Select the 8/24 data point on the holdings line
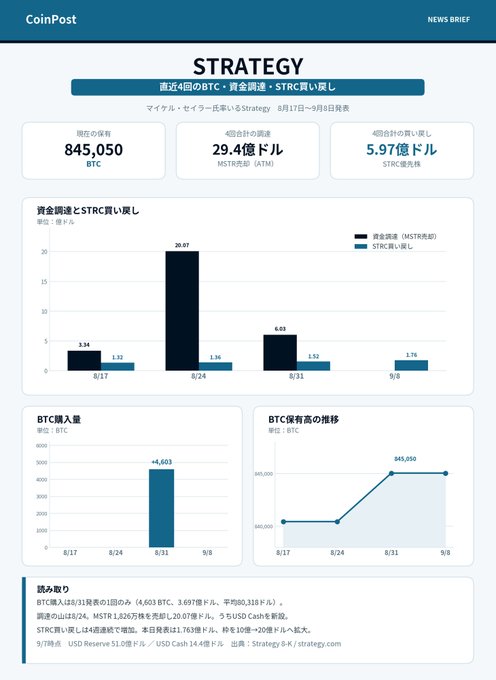The image size is (496, 680). tap(337, 522)
